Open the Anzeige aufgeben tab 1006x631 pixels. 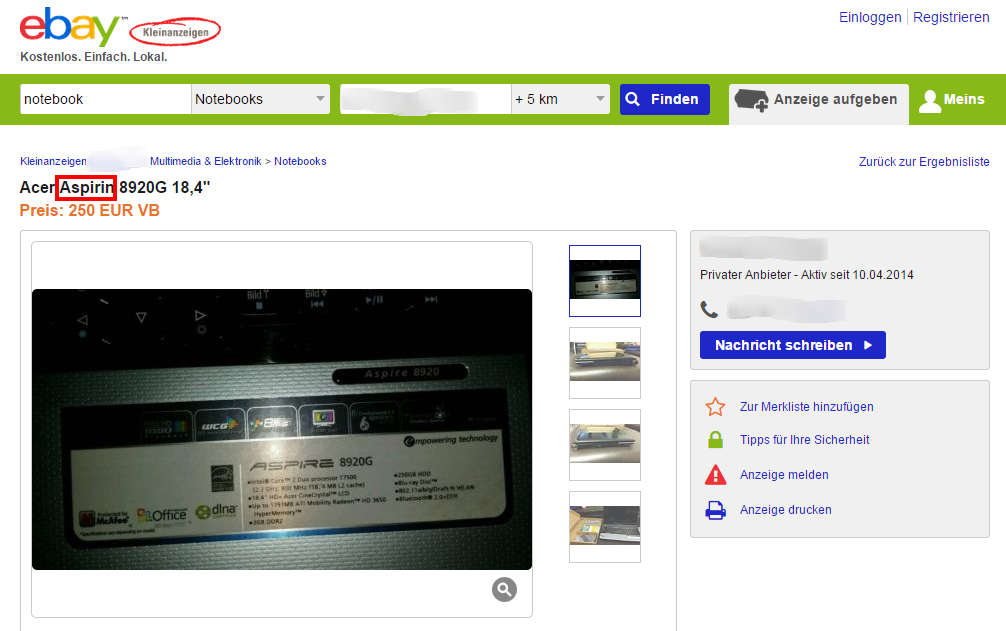819,103
